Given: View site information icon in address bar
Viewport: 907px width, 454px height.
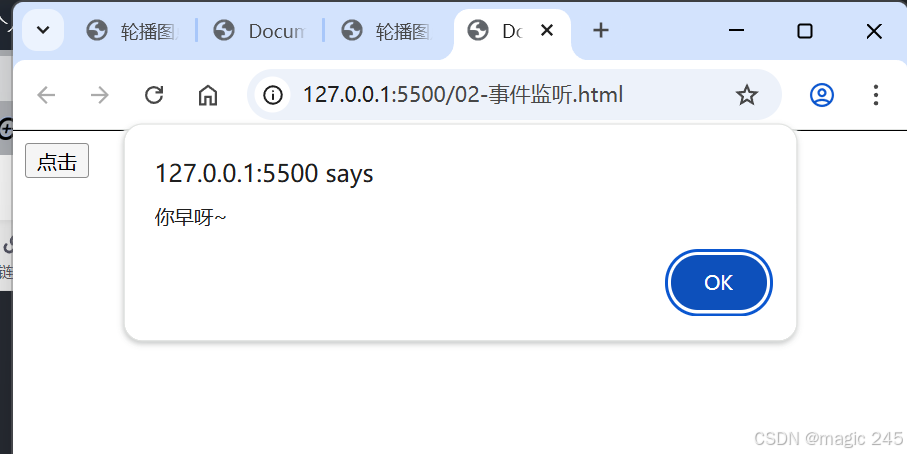Looking at the screenshot, I should point(272,95).
